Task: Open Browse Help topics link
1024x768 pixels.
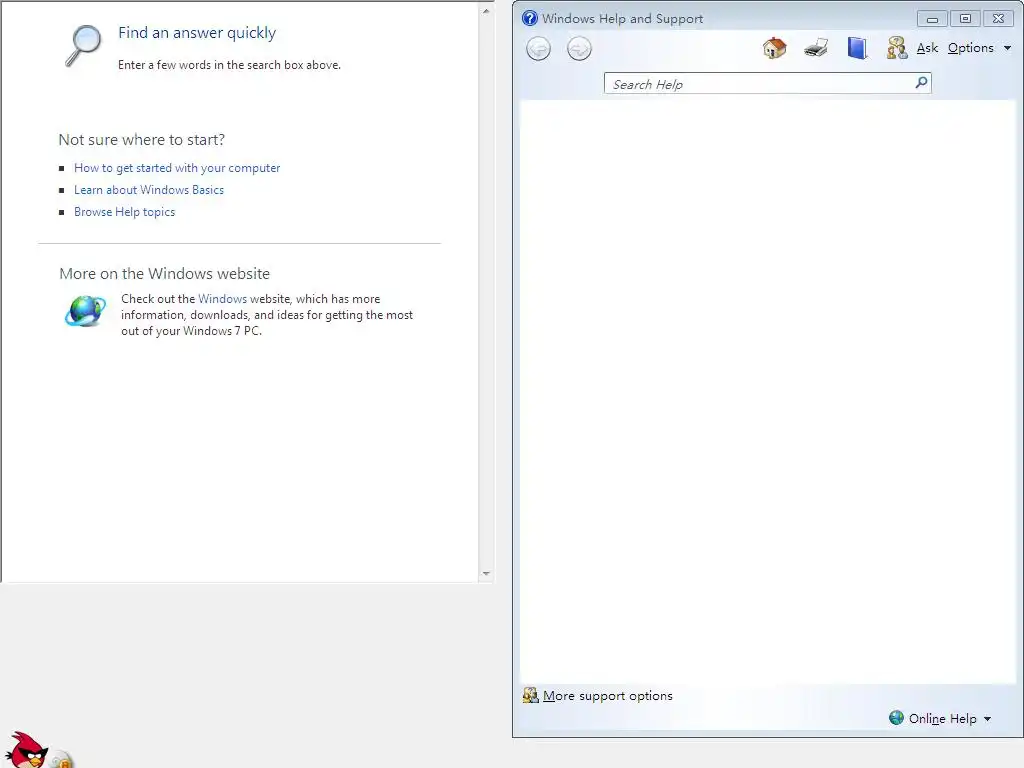Action: pos(125,212)
